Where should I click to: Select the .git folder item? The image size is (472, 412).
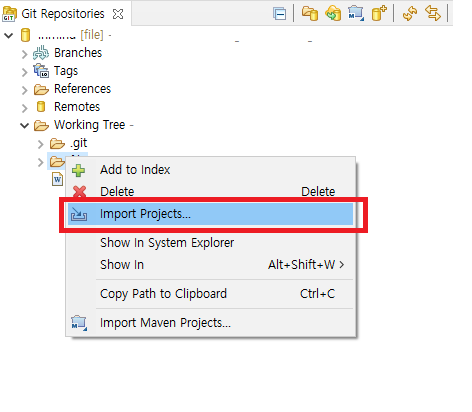[x=79, y=143]
